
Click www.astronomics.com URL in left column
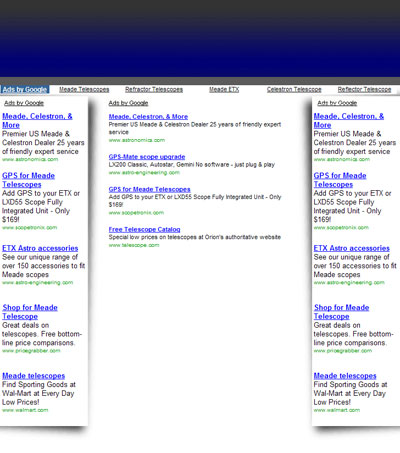pyautogui.click(x=30, y=159)
